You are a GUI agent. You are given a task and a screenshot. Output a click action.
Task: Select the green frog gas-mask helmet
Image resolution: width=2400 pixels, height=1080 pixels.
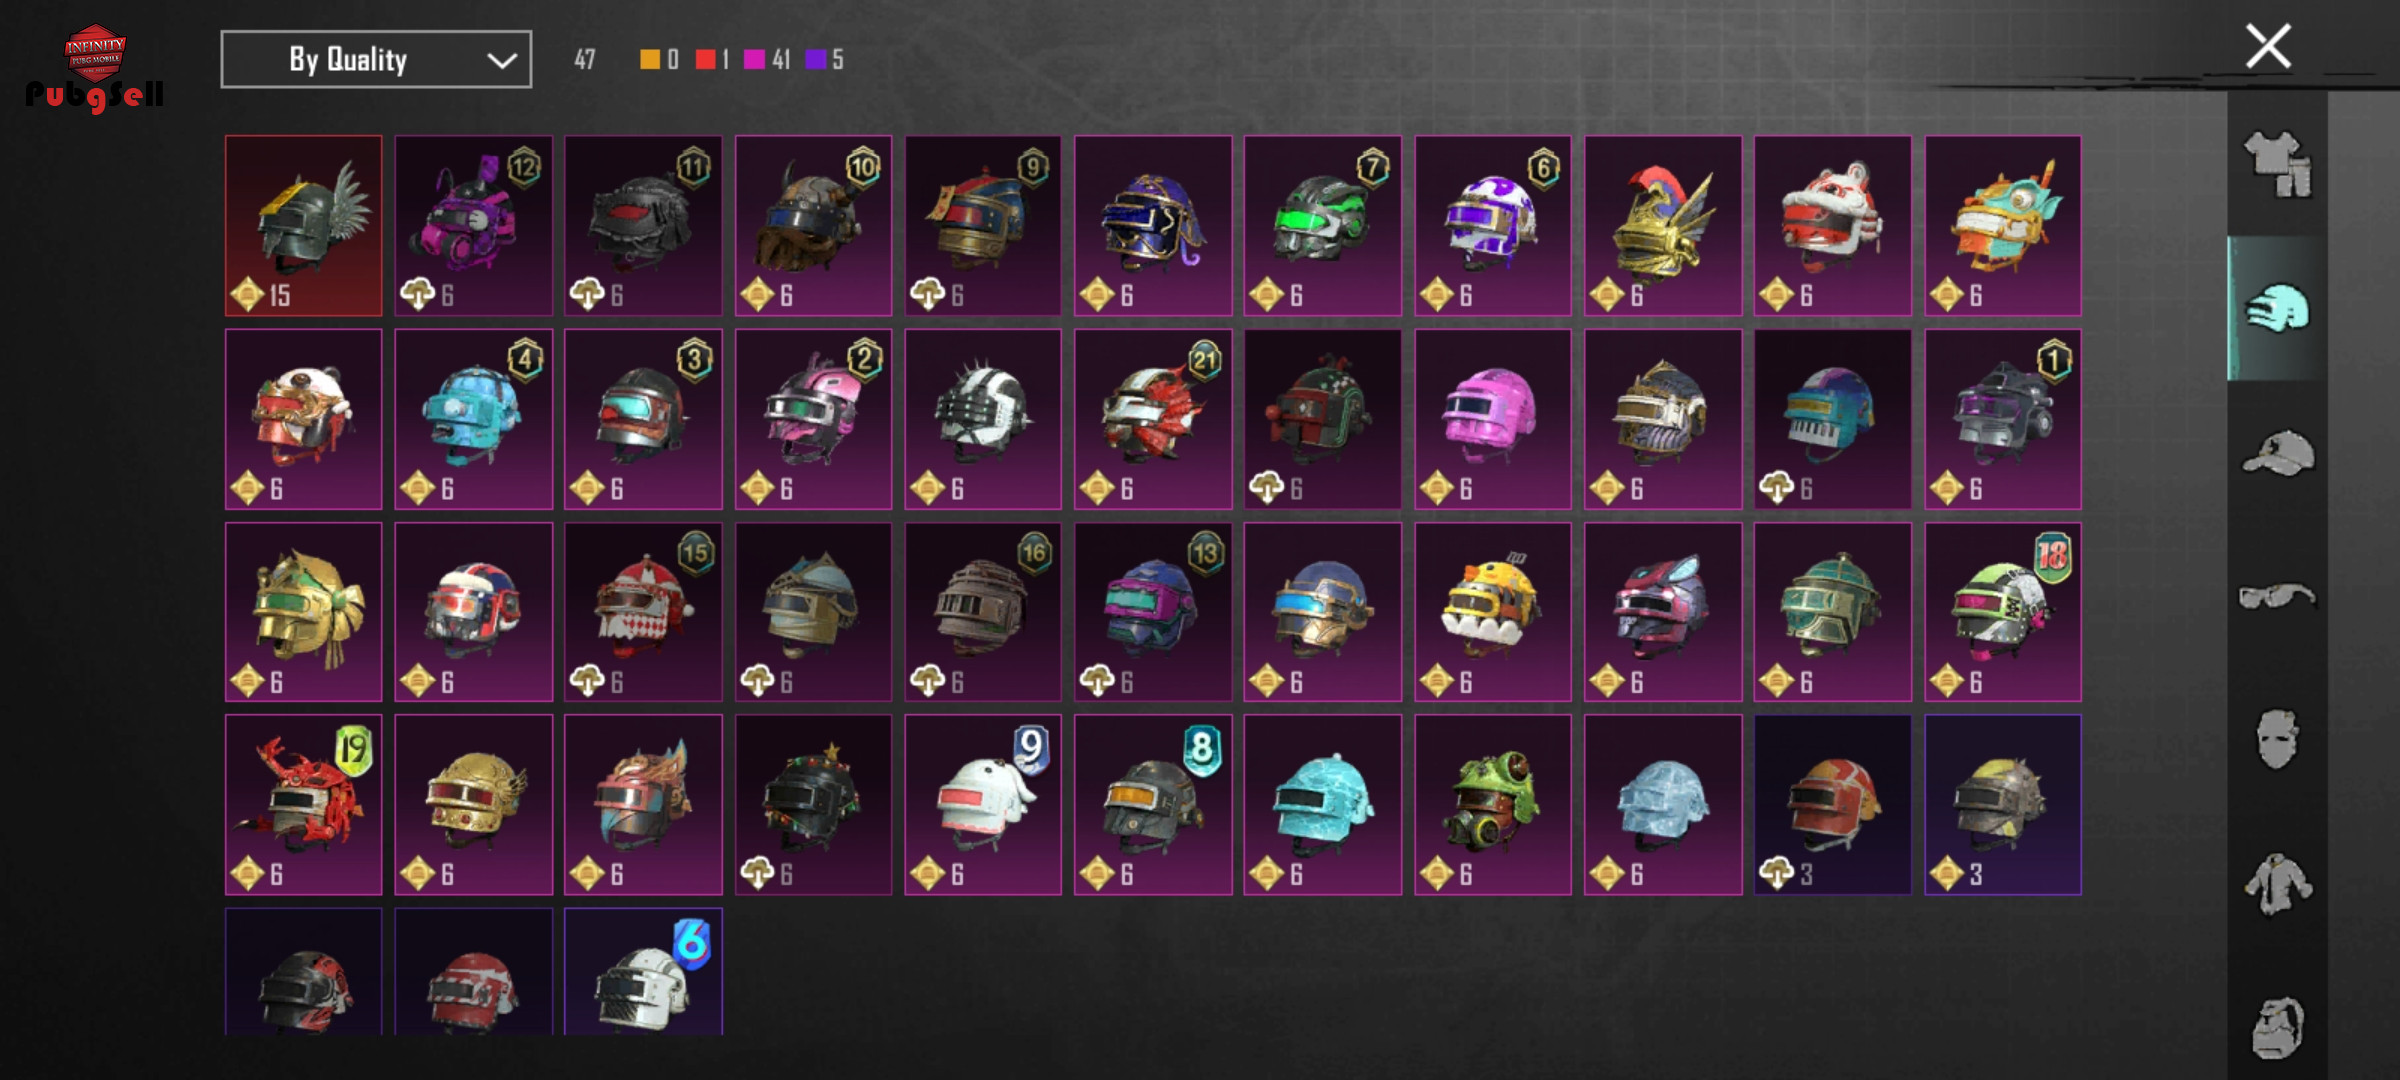(1493, 805)
